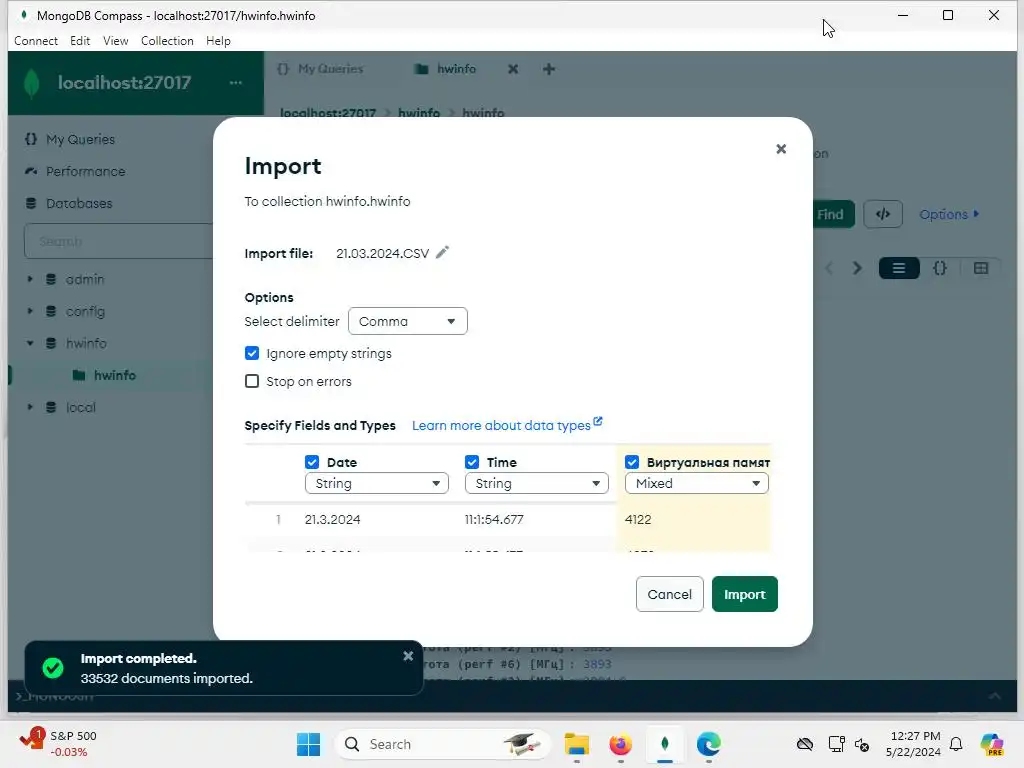1024x768 pixels.
Task: Open the View menu
Action: (116, 40)
